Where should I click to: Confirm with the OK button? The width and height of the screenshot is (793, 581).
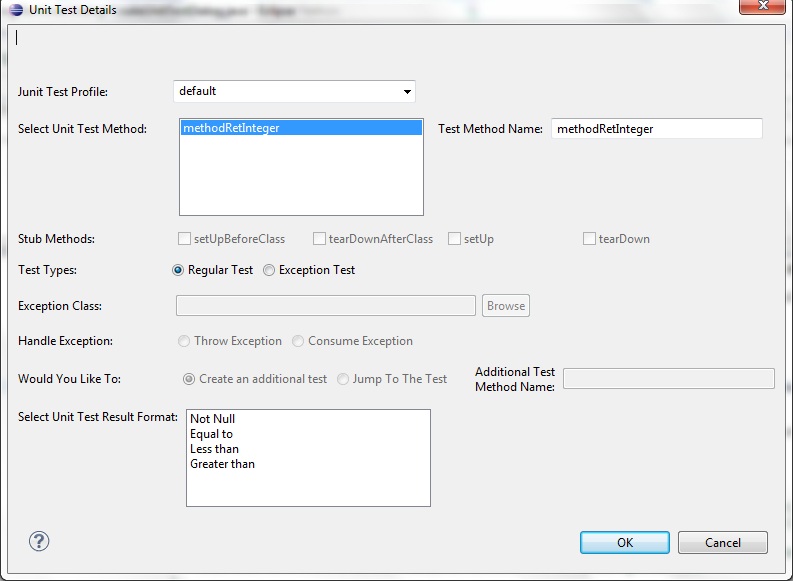click(625, 543)
